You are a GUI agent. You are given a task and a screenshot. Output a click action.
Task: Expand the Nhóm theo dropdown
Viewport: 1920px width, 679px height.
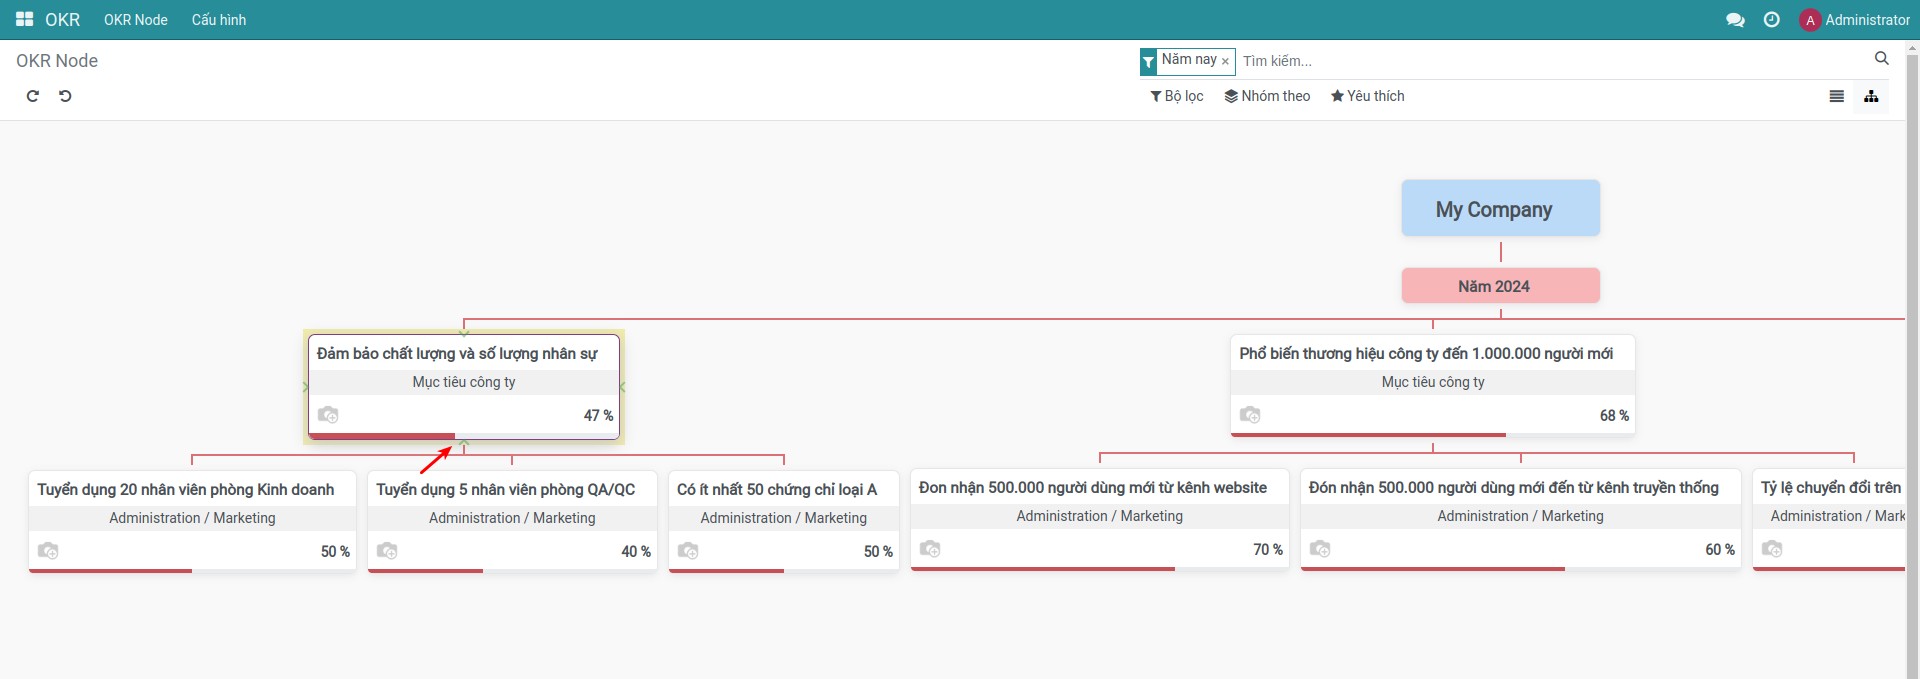point(1267,96)
